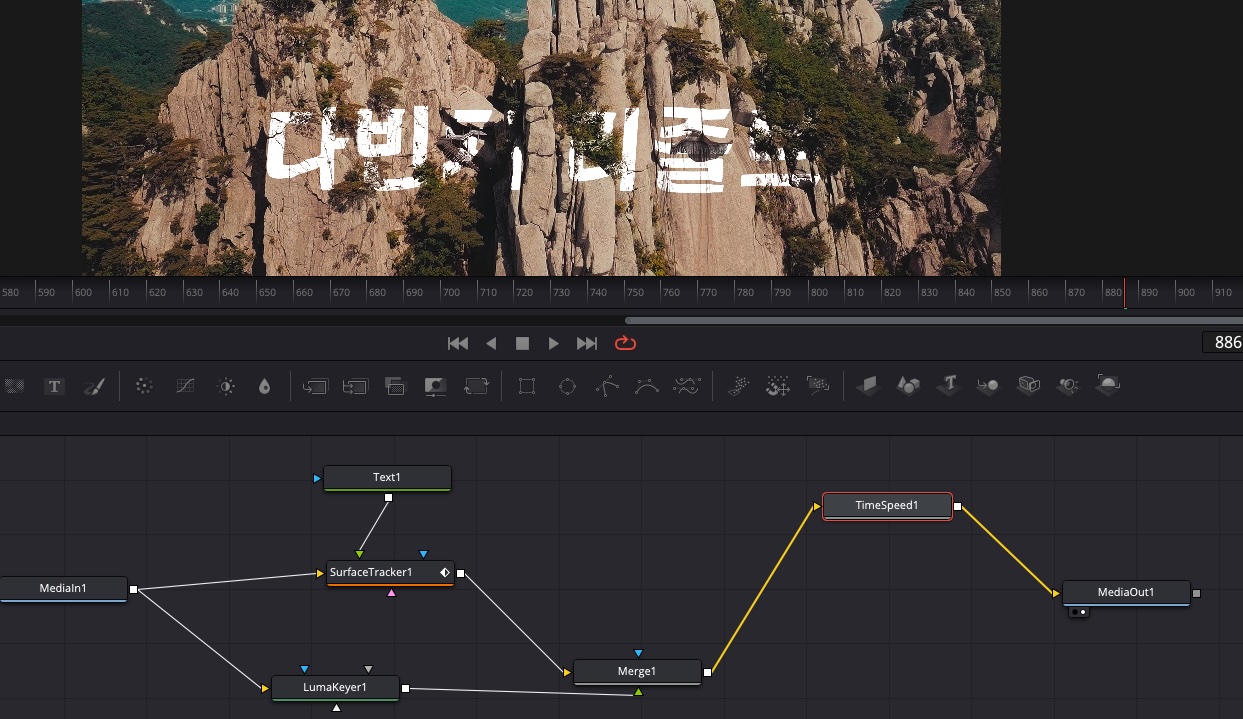The height and width of the screenshot is (719, 1243).
Task: Toggle loop playback mode
Action: coord(625,343)
